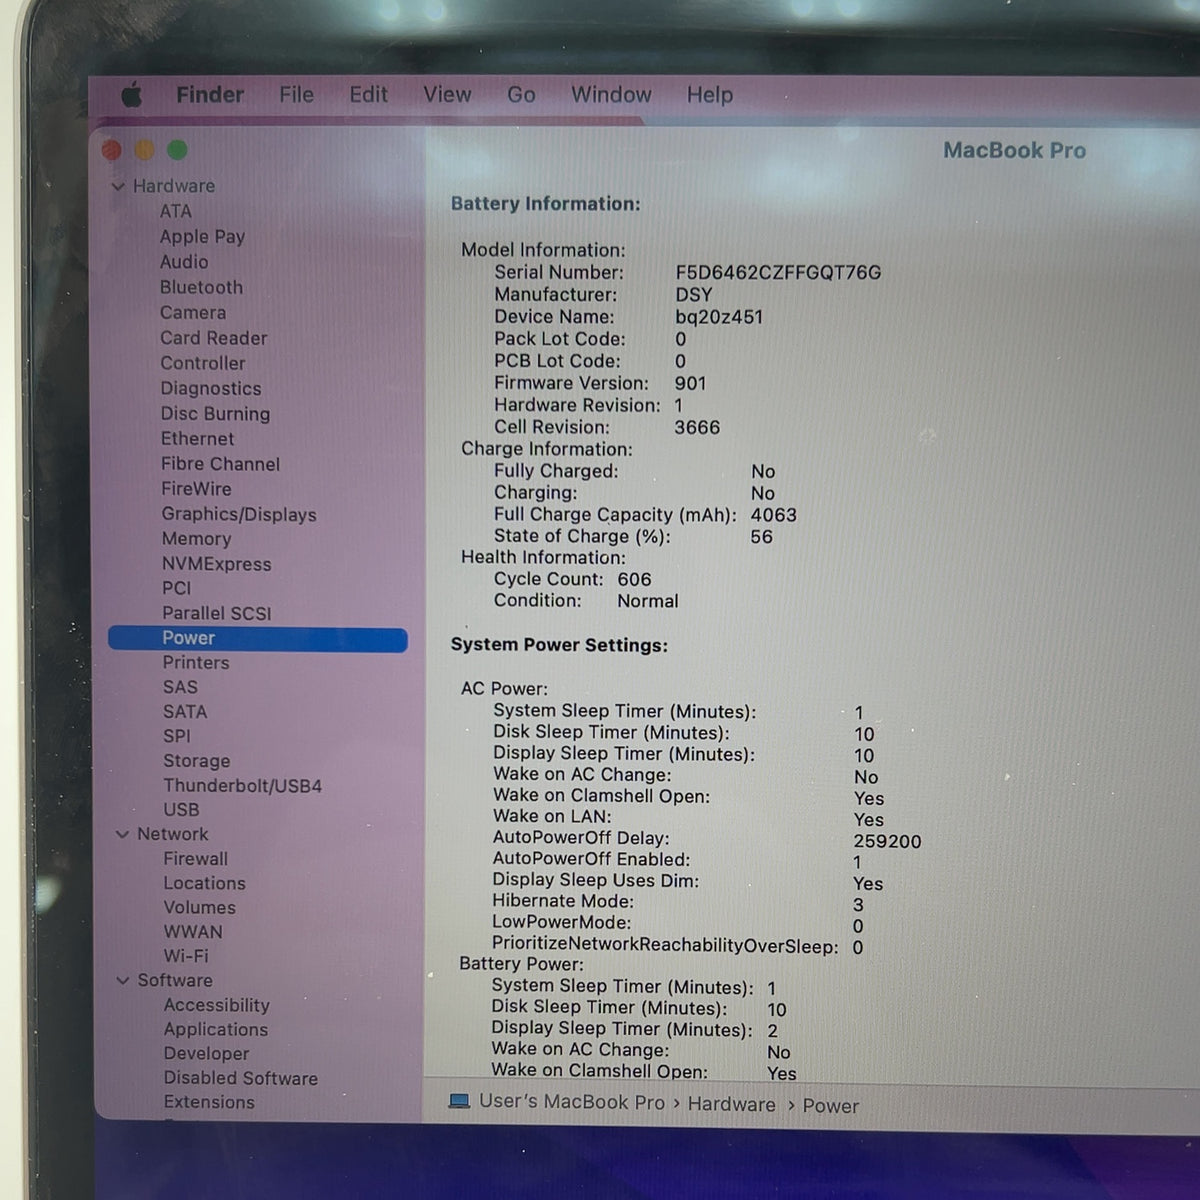The height and width of the screenshot is (1200, 1200).
Task: Select FireWire in the sidebar
Action: point(196,489)
